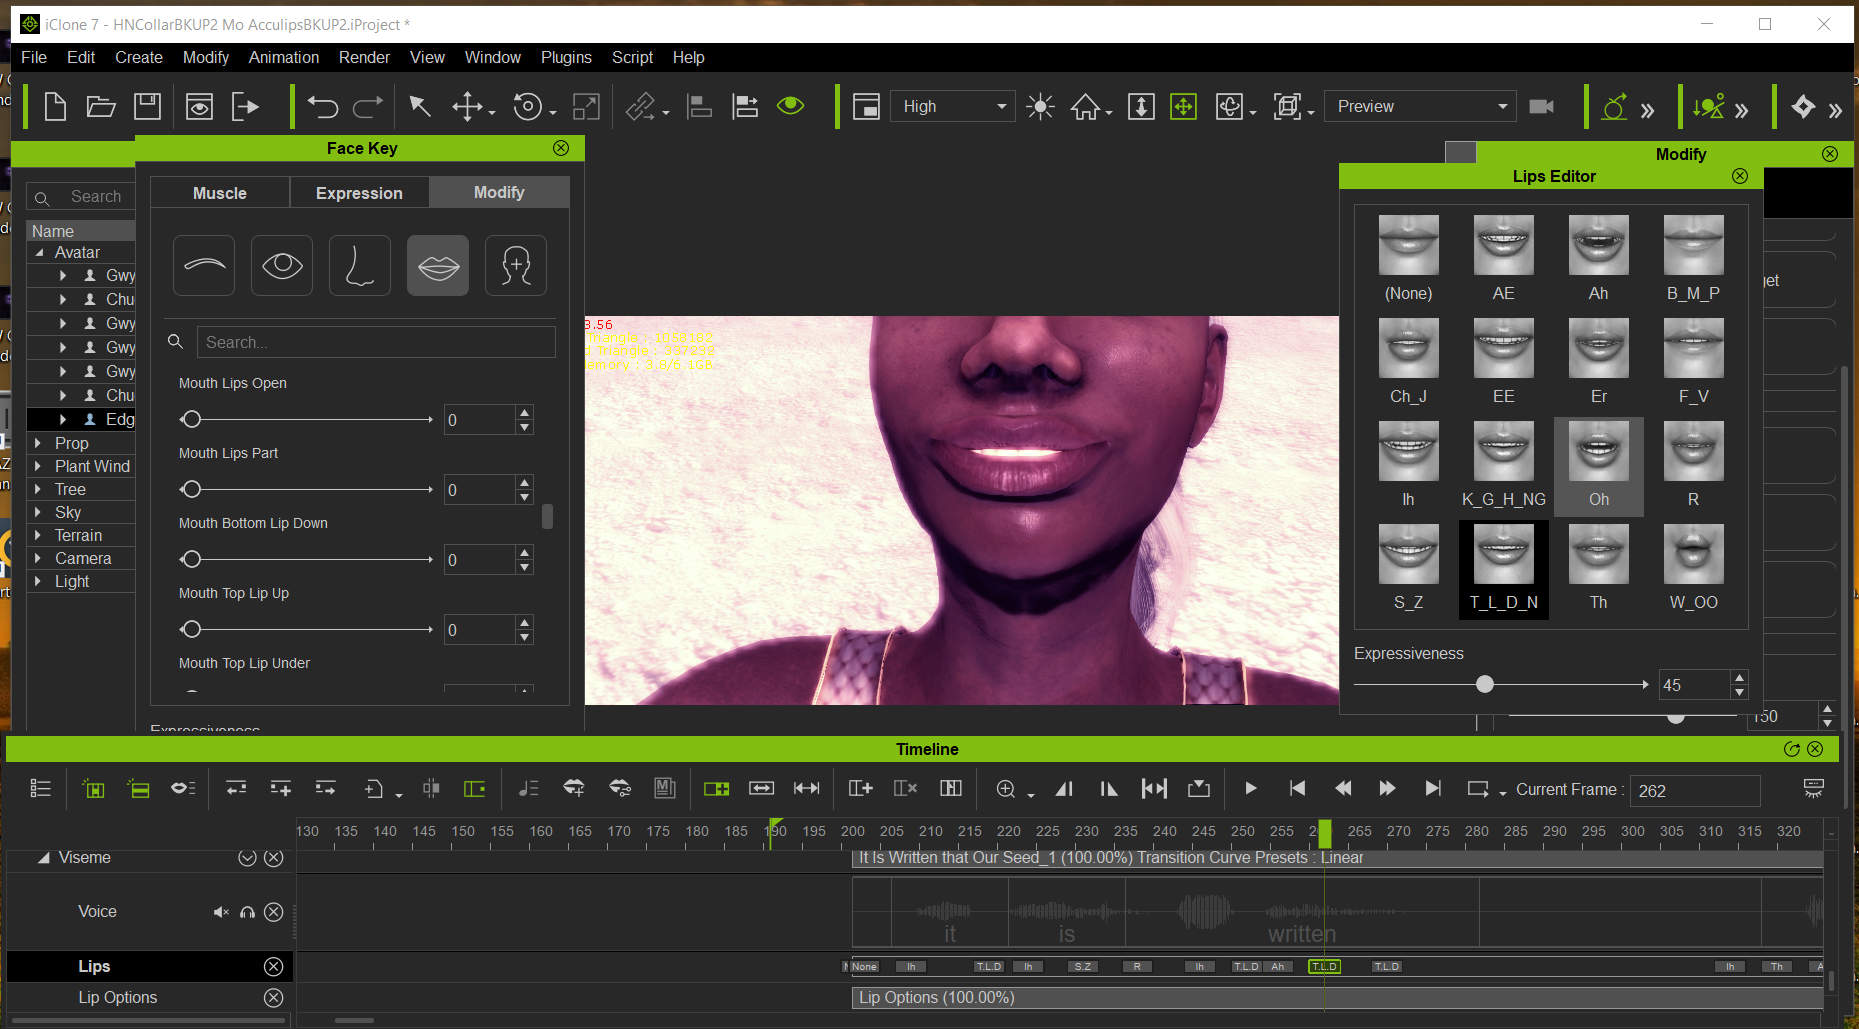
Task: Select the (None) viseme thumbnail
Action: point(1408,245)
